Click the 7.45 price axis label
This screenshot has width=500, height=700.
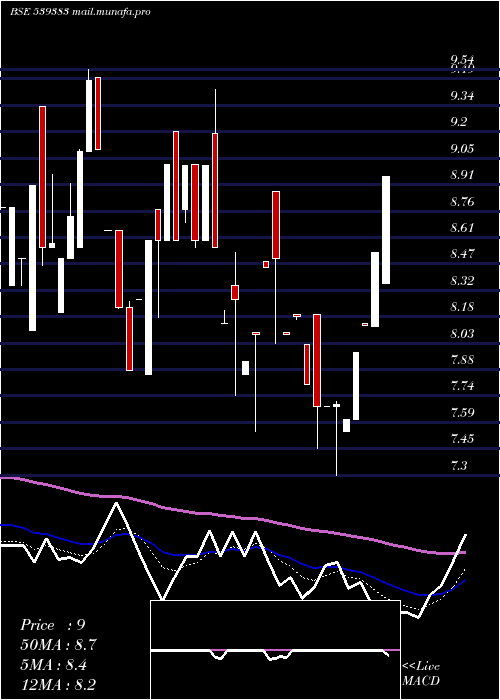pos(462,439)
